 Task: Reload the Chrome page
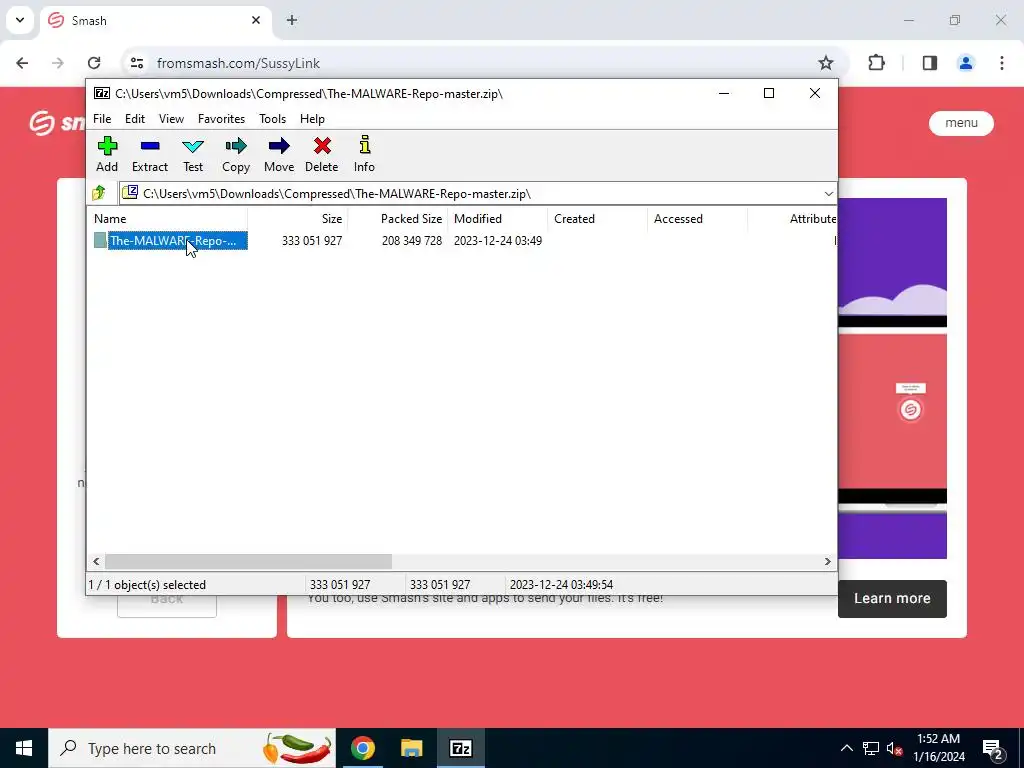(94, 63)
